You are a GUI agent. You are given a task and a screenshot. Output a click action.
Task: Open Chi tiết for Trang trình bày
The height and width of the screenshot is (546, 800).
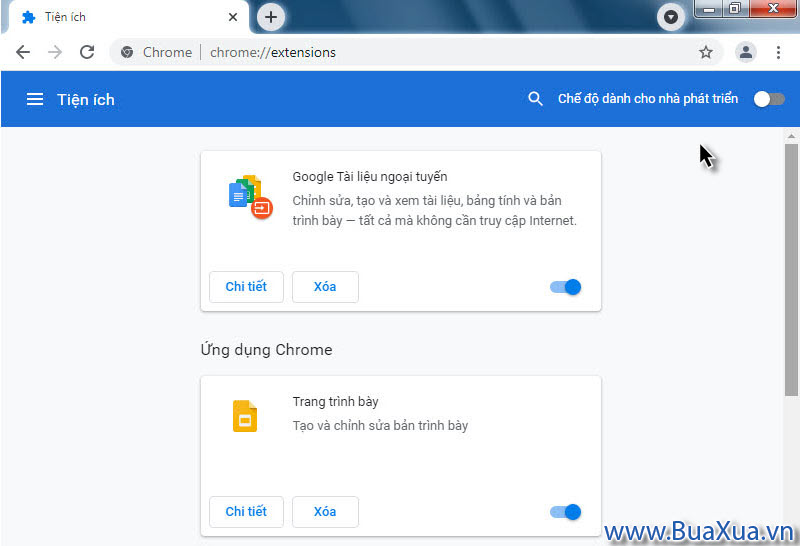pos(246,512)
